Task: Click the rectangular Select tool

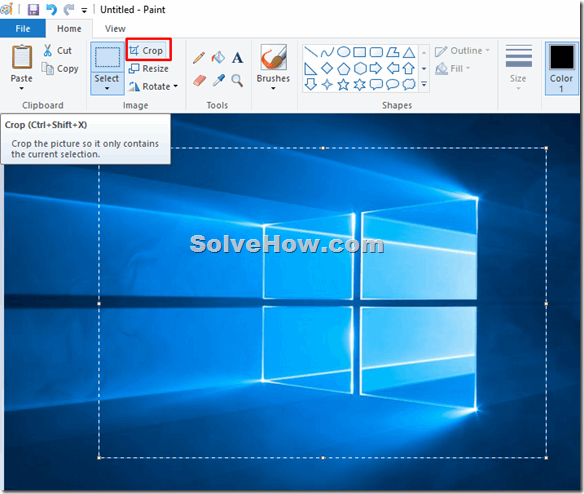Action: (107, 57)
